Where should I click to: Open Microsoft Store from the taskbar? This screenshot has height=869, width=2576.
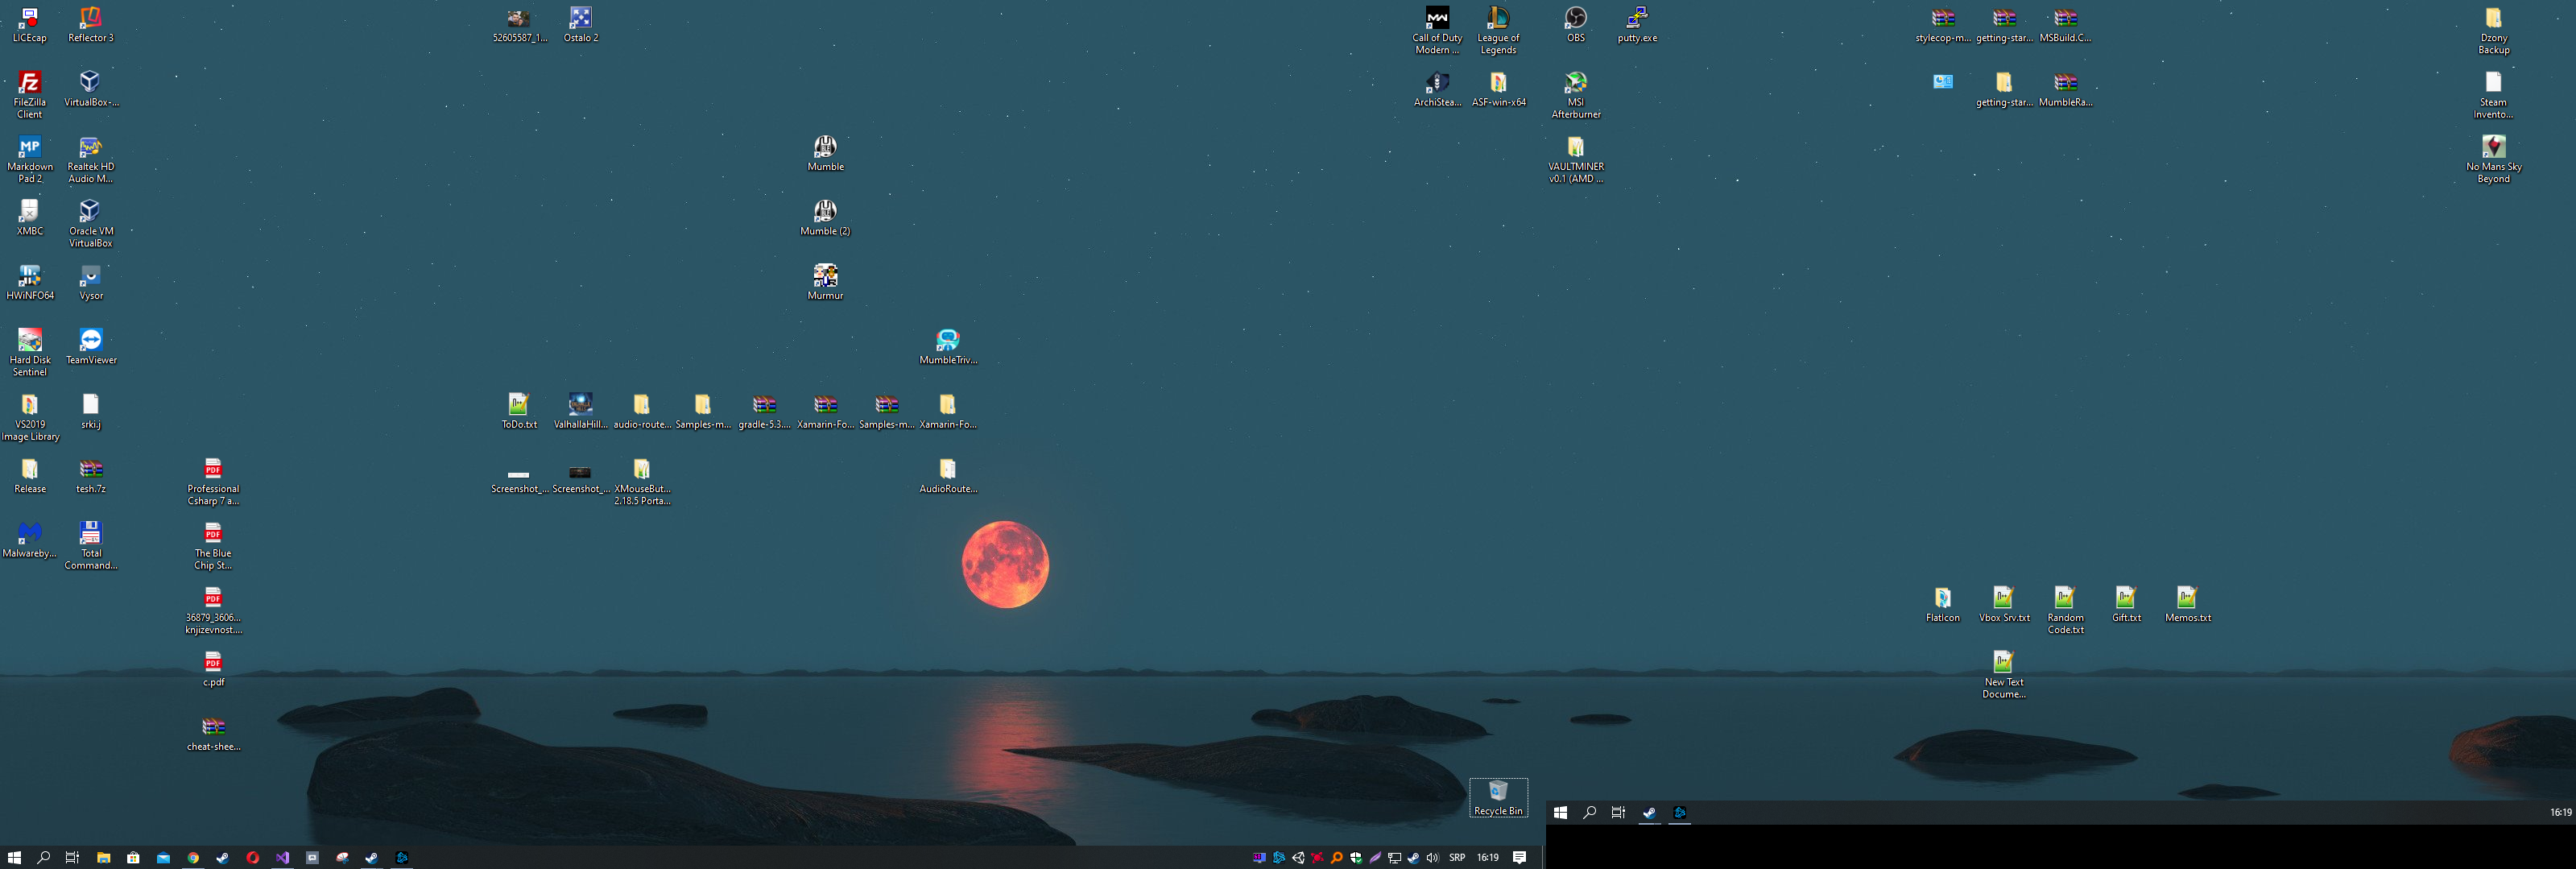(x=133, y=857)
